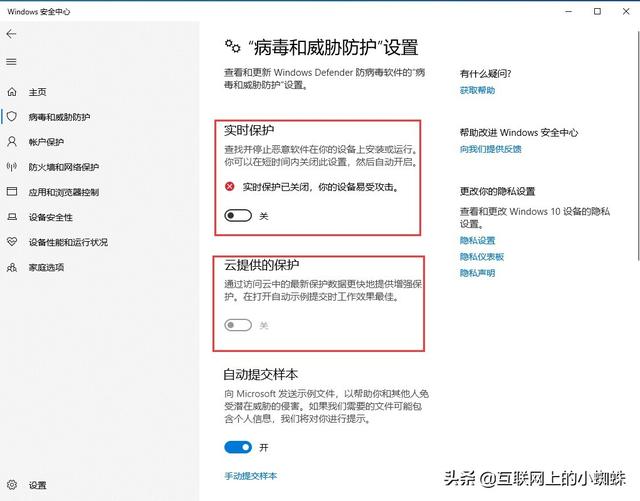This screenshot has width=640, height=501.
Task: Click the 实时保护 heading
Action: tap(249, 130)
